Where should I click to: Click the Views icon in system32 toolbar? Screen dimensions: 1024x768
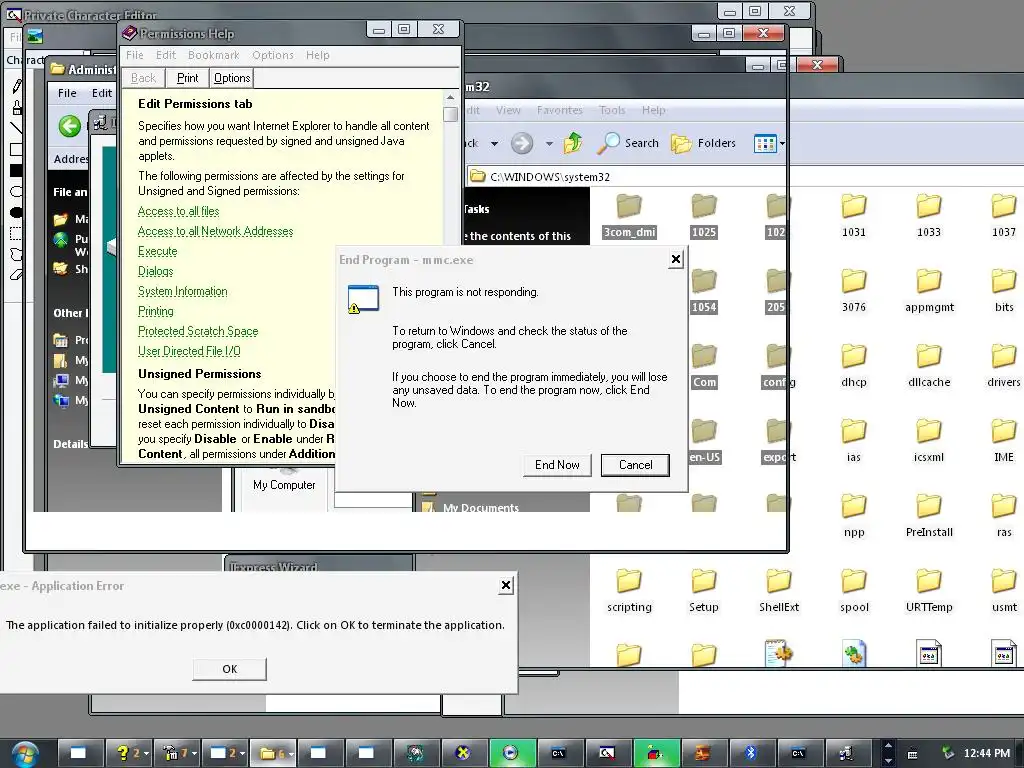[765, 143]
